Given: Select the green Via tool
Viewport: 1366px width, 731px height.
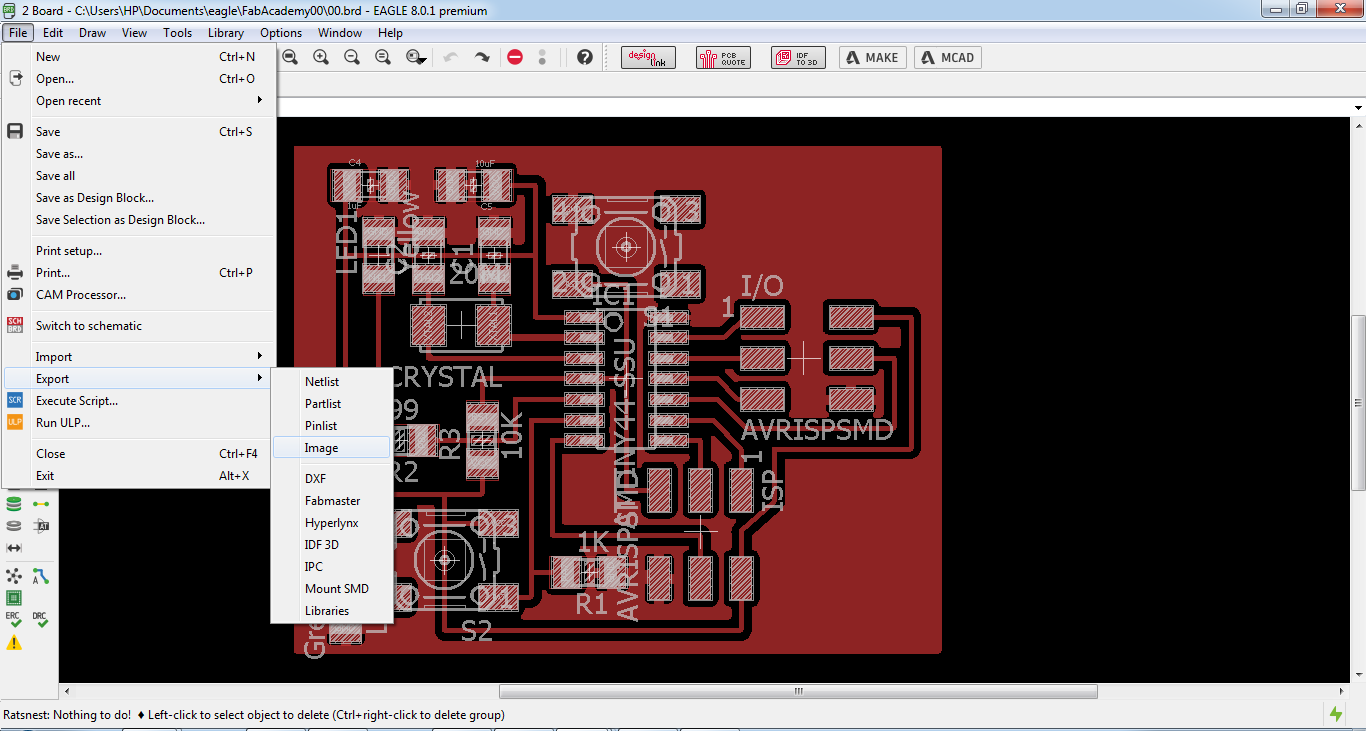Looking at the screenshot, I should [14, 504].
